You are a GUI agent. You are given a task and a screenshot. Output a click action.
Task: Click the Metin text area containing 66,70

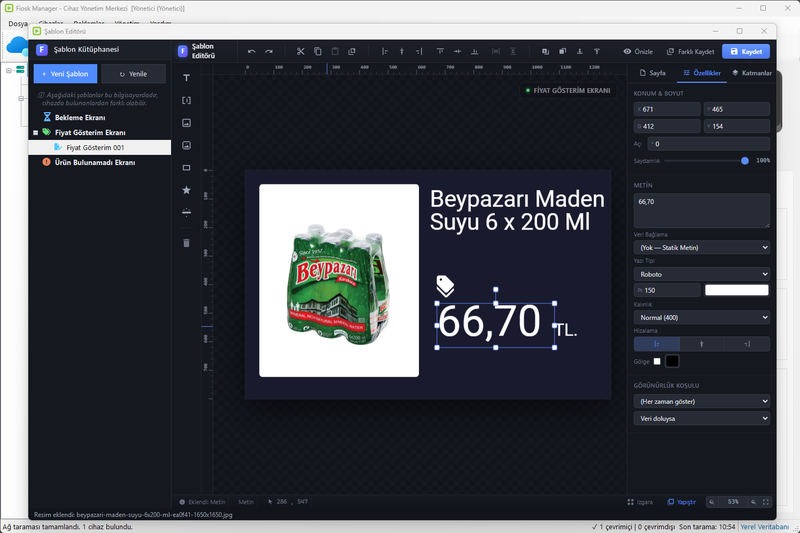pos(702,210)
